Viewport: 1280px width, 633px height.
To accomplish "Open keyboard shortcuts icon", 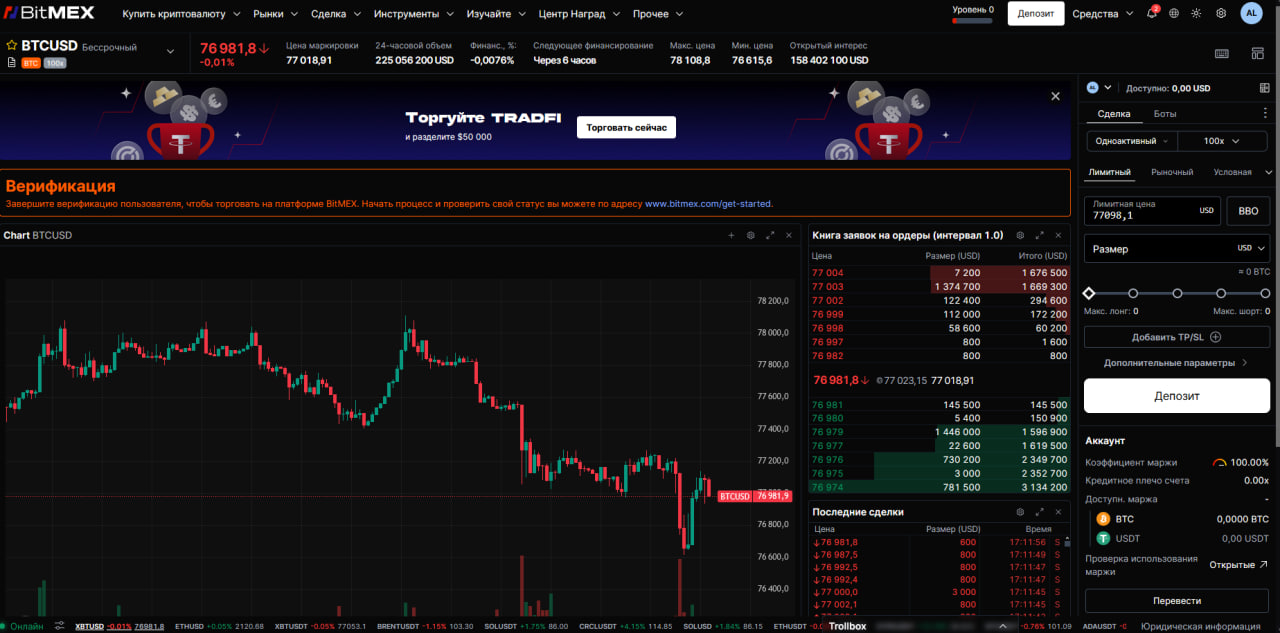I will pos(1222,53).
